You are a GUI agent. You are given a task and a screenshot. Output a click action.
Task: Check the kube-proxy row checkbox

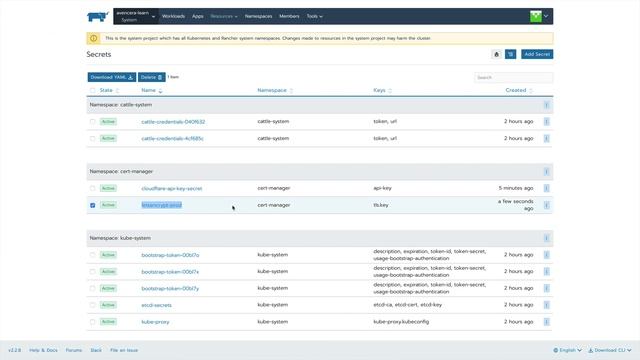click(93, 322)
